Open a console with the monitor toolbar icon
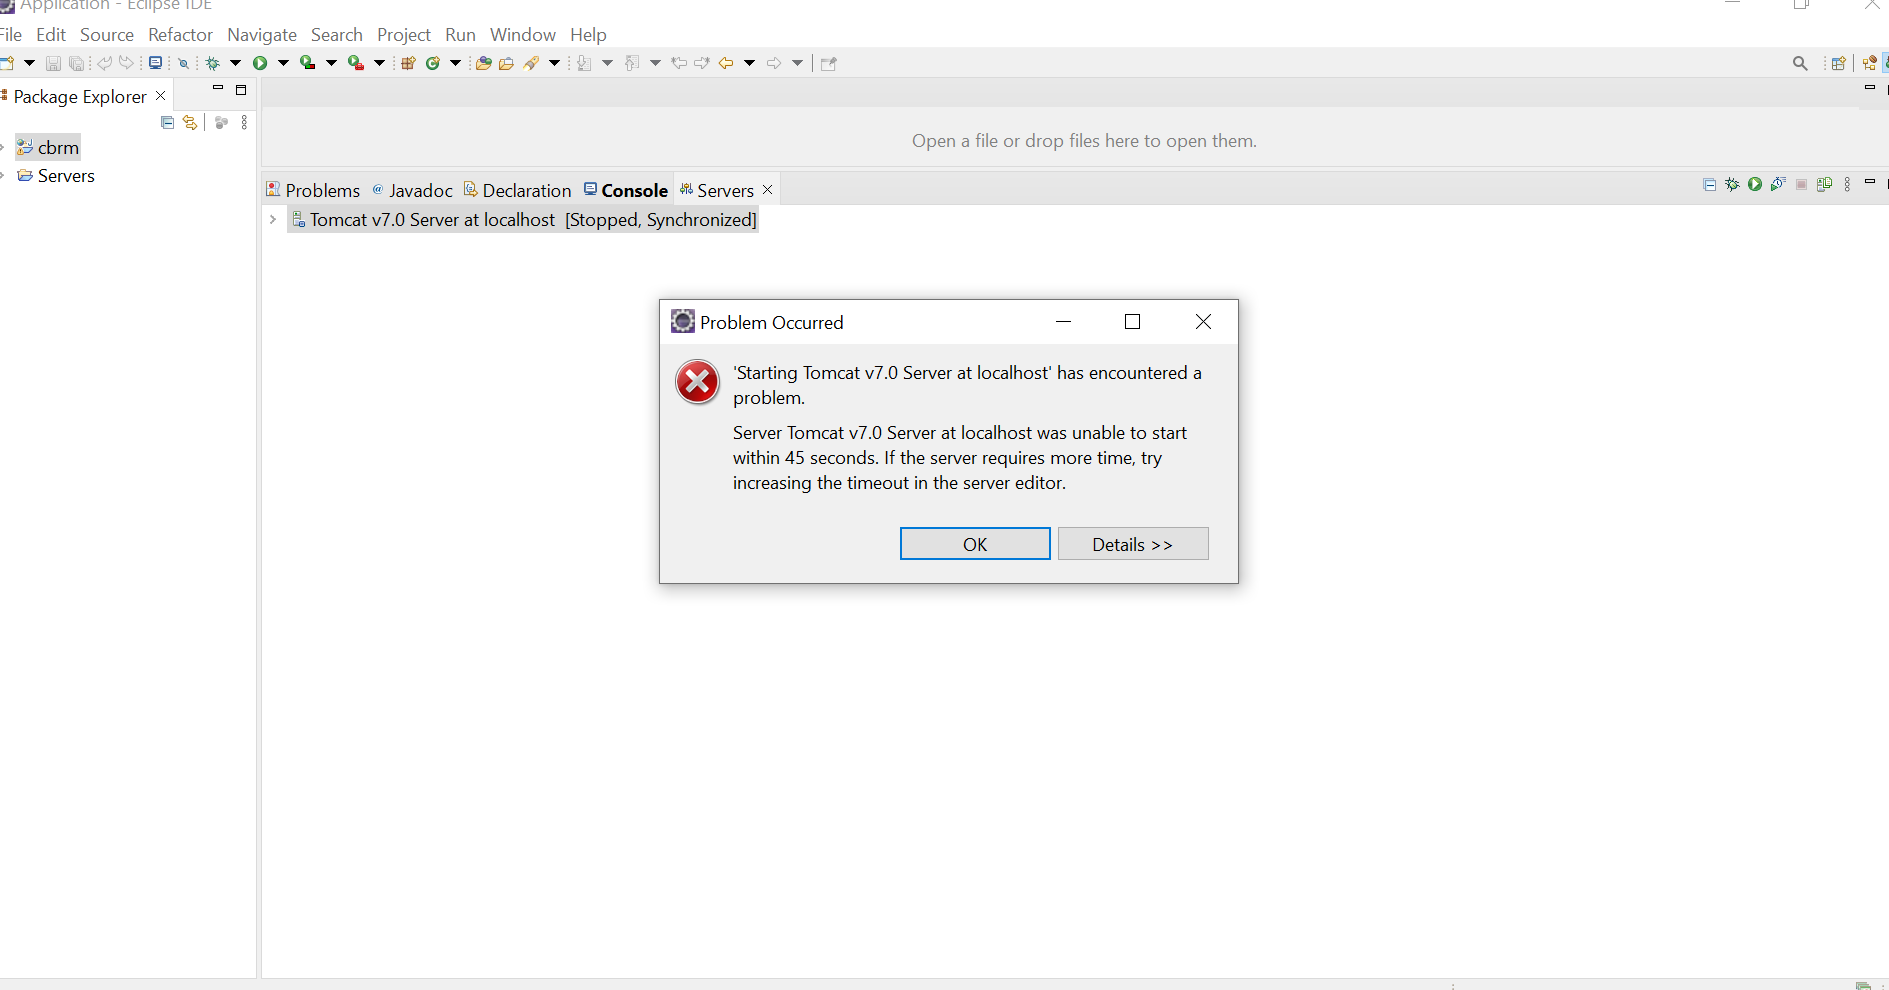This screenshot has width=1889, height=990. click(x=155, y=62)
